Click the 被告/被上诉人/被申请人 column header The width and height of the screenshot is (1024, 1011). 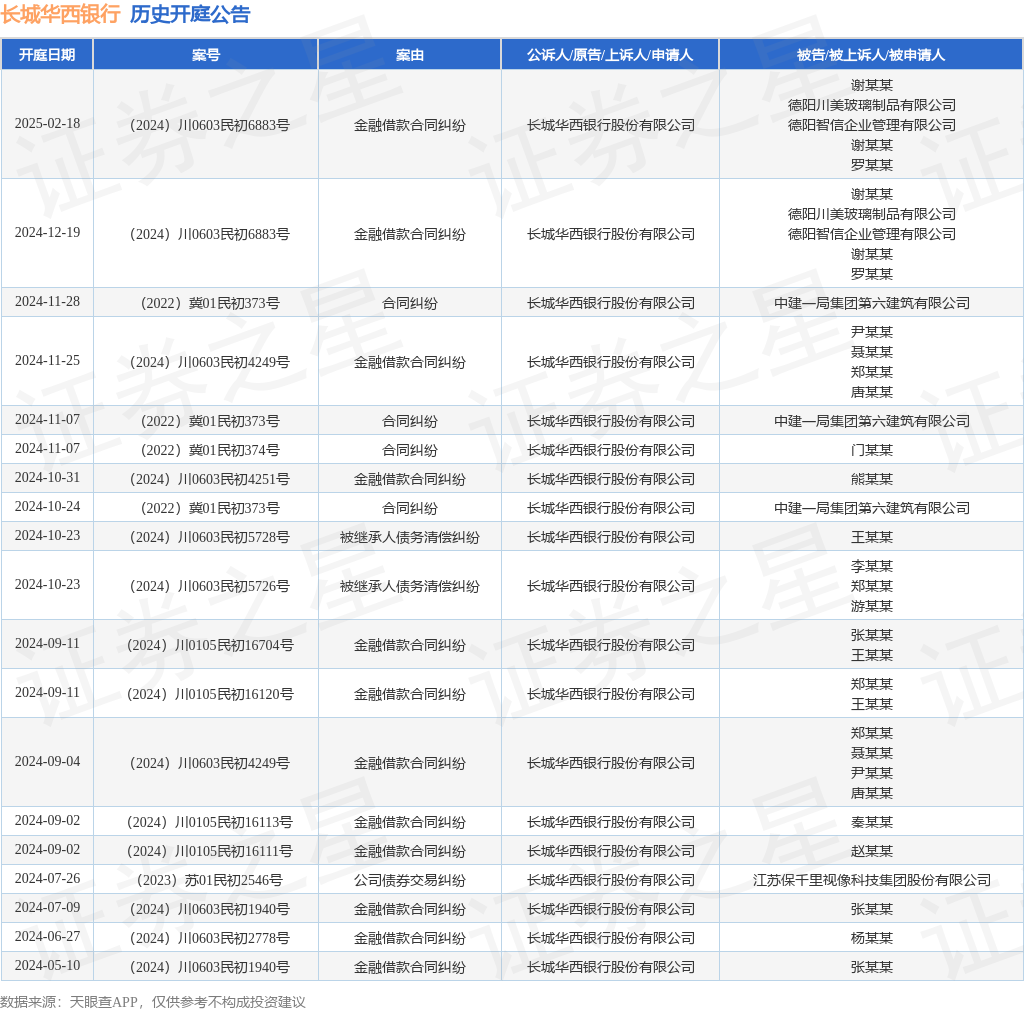coord(871,55)
